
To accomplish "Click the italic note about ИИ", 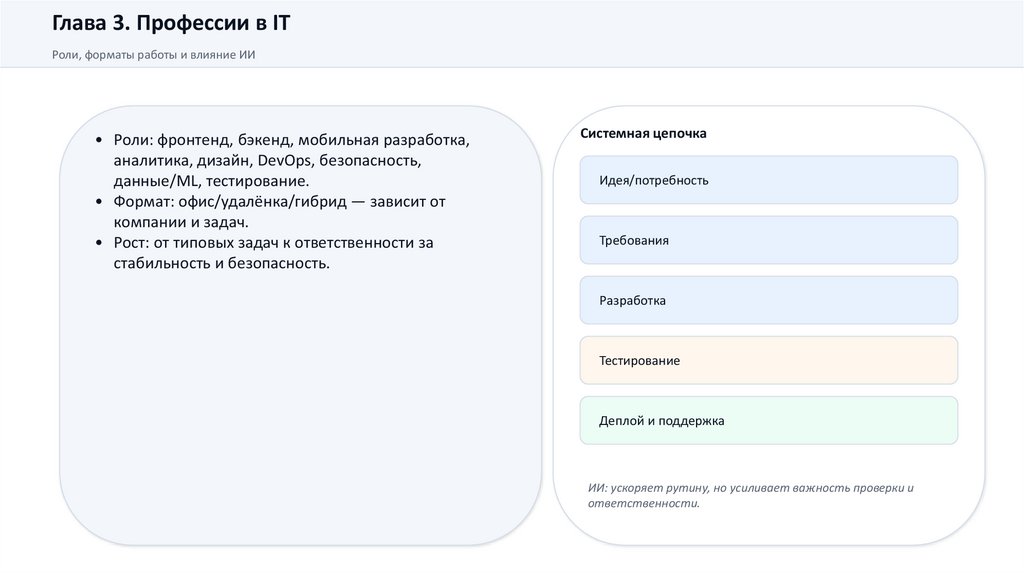I will (x=750, y=496).
